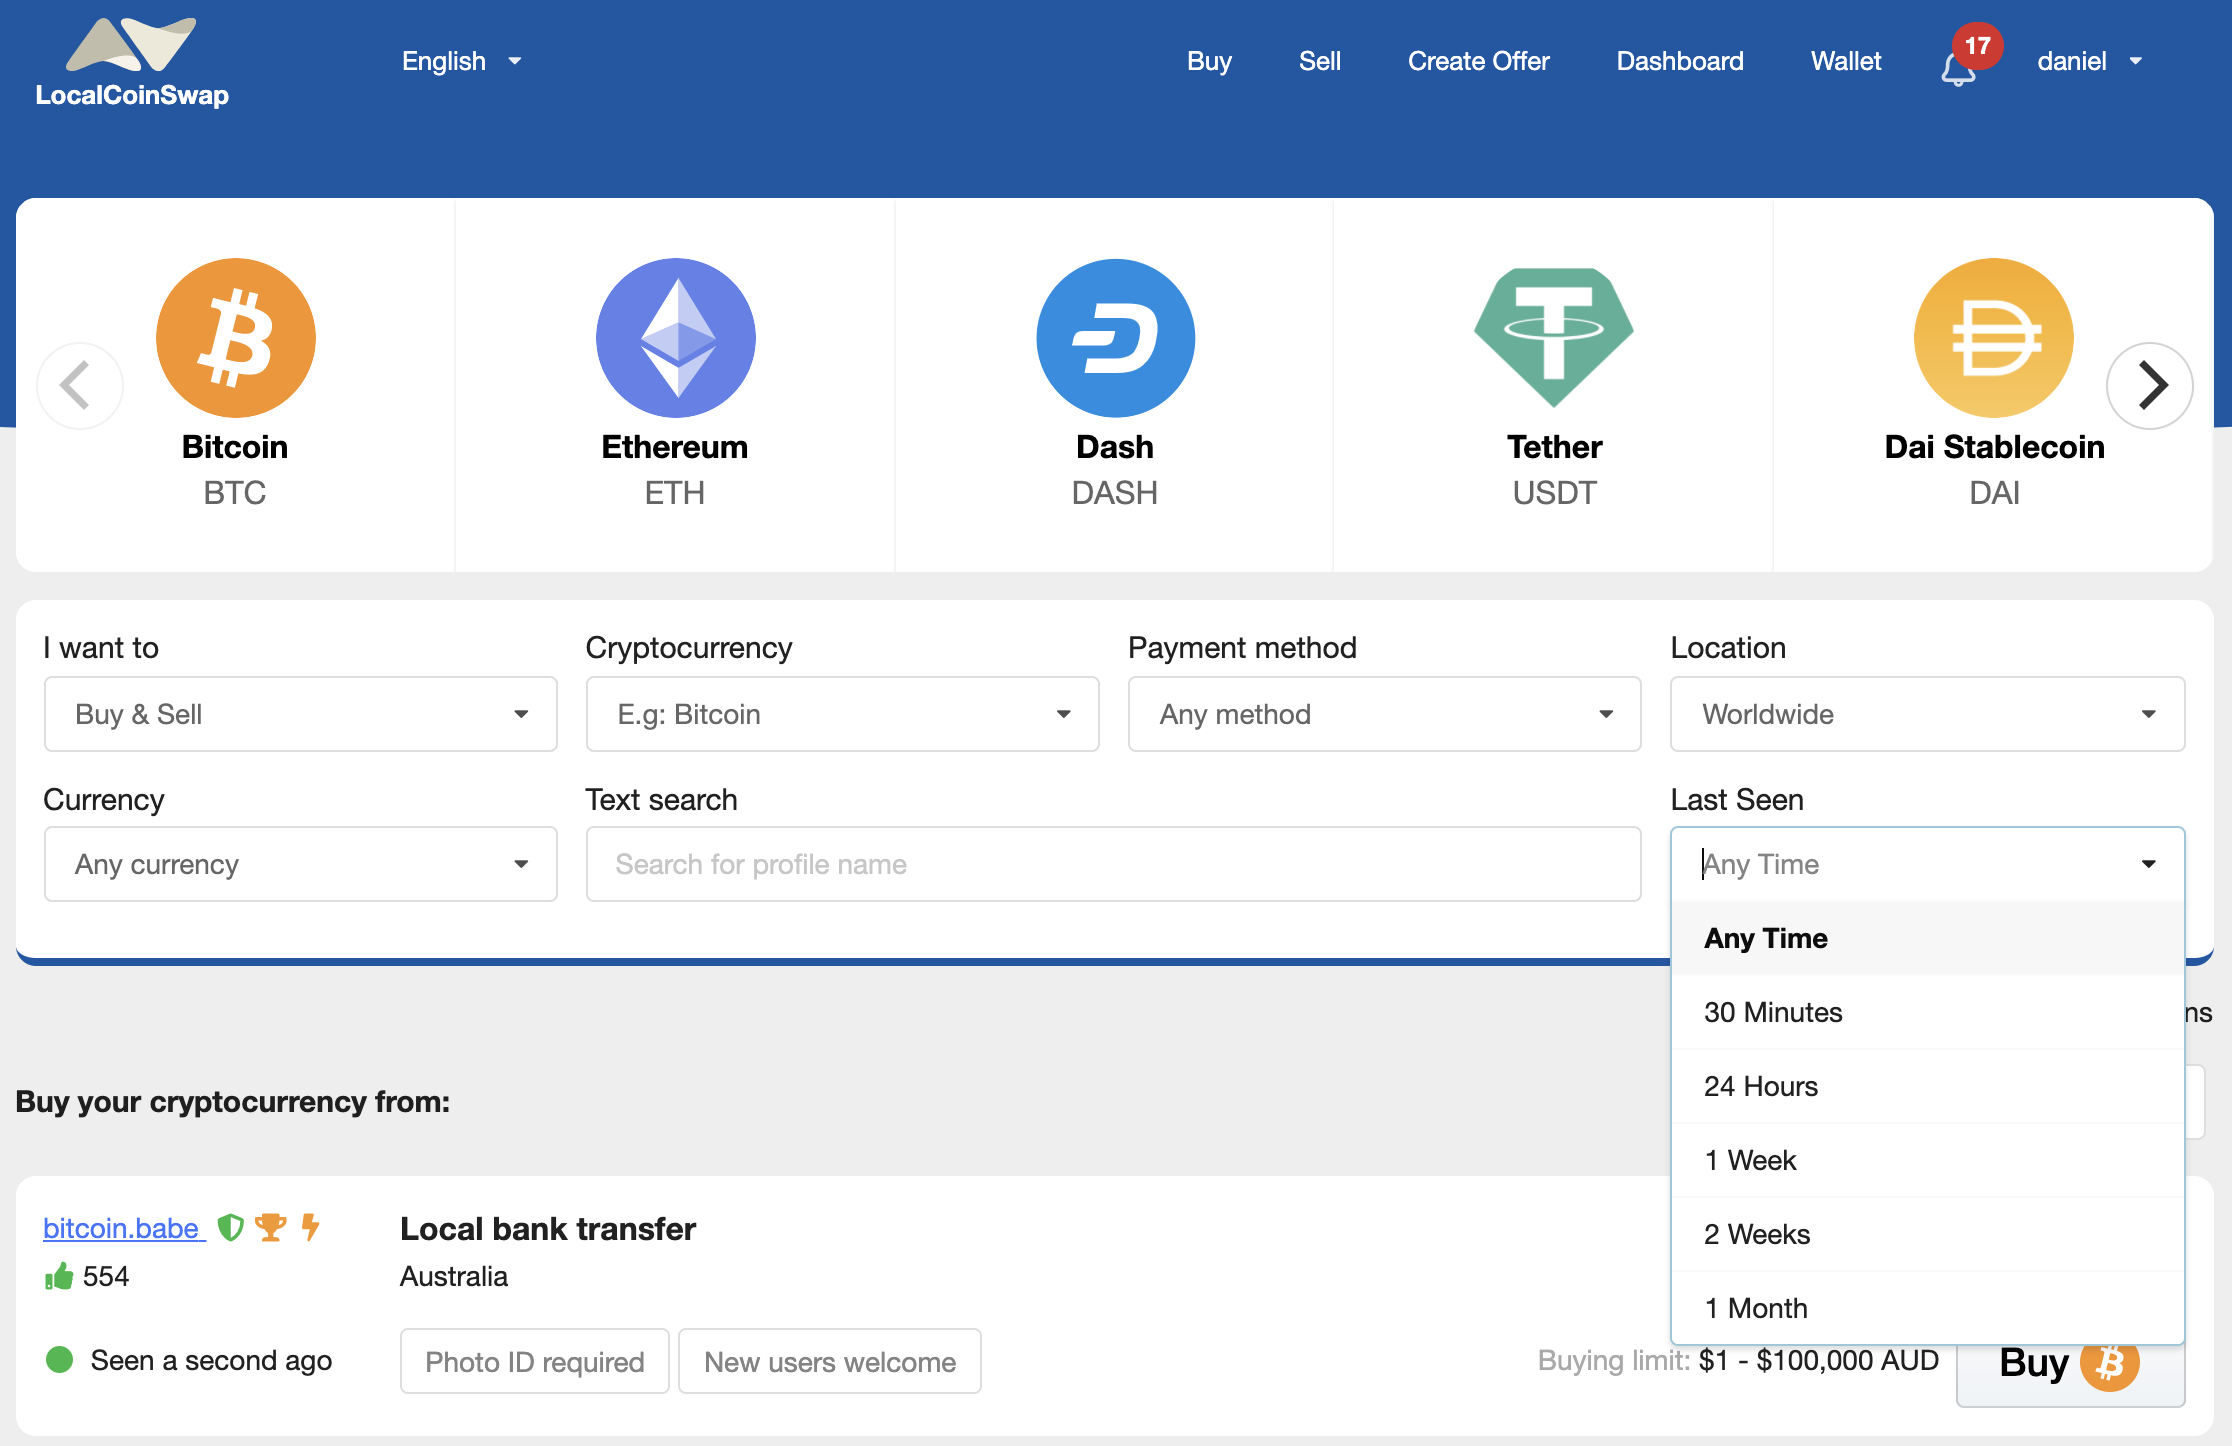Click the Photo ID required tag
Image resolution: width=2232 pixels, height=1446 pixels.
(535, 1361)
